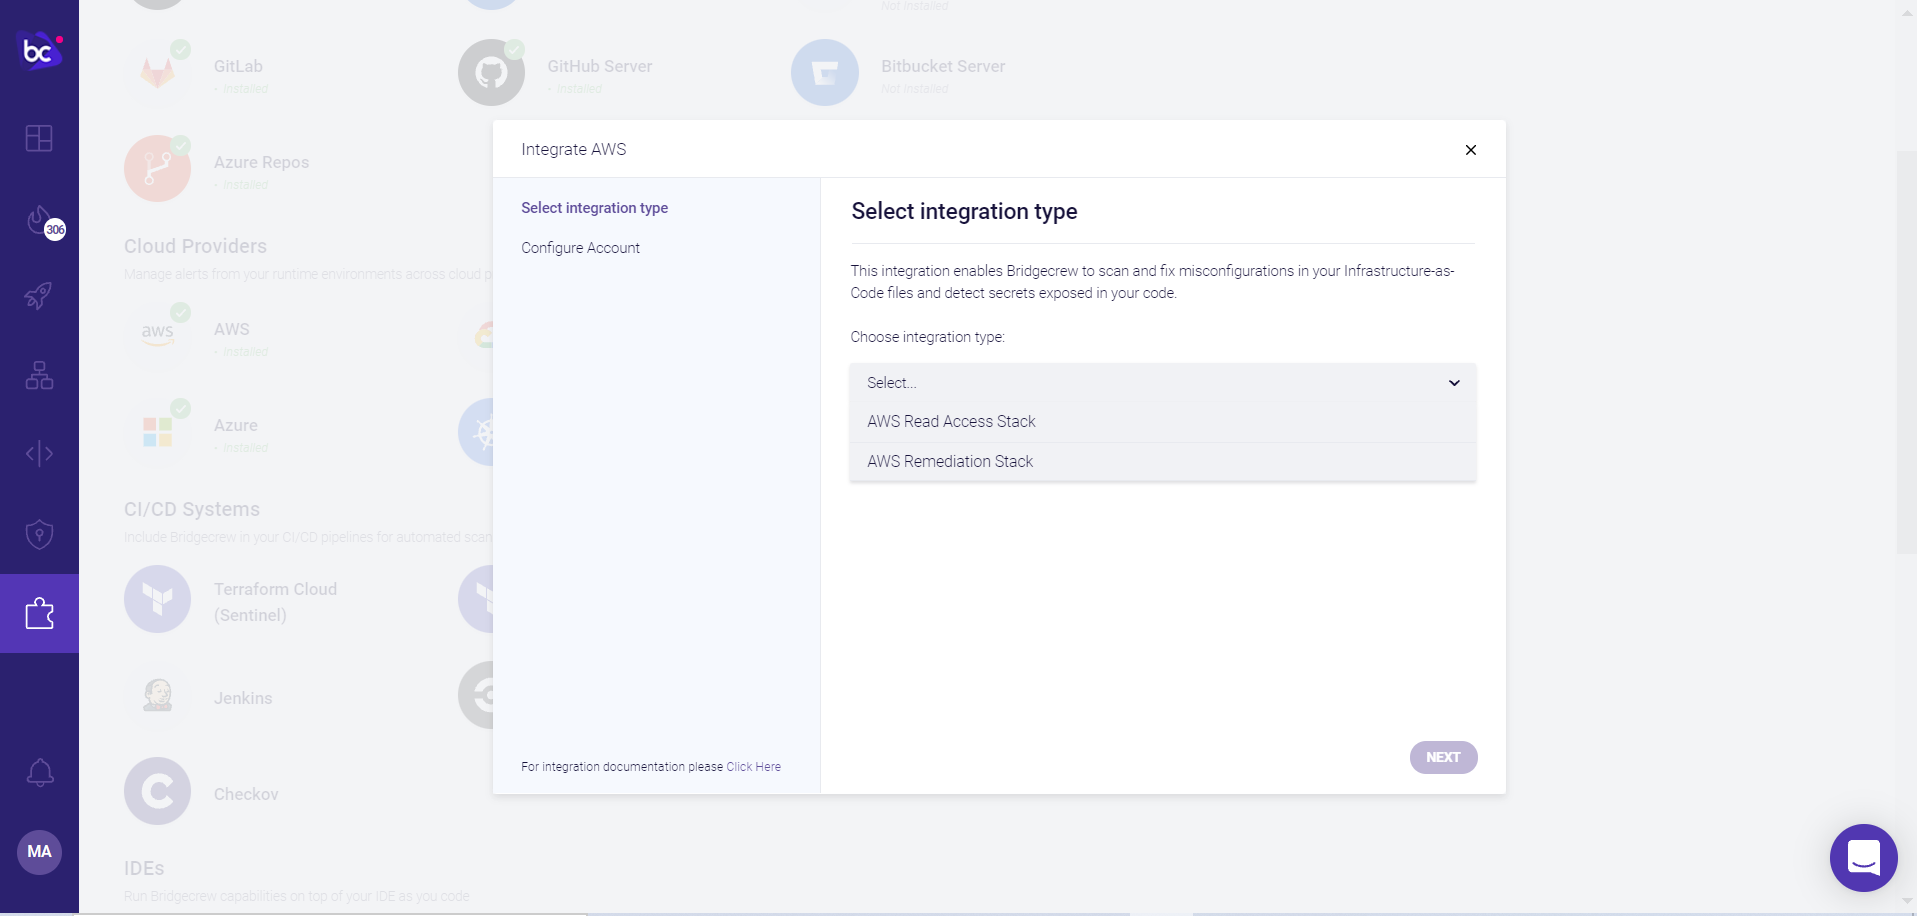Click the page vertical scrollbar
This screenshot has height=916, width=1917.
[1906, 350]
